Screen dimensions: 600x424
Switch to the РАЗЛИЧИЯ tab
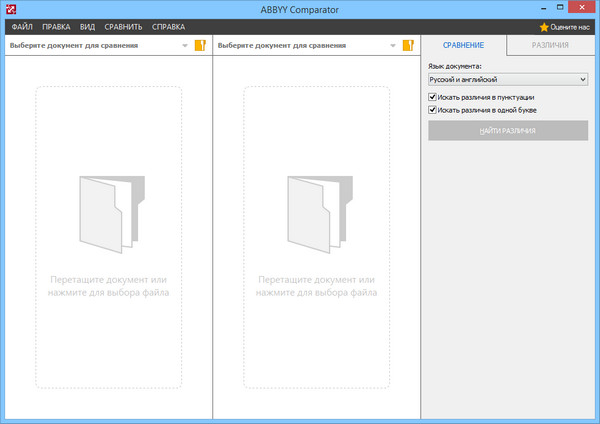551,46
